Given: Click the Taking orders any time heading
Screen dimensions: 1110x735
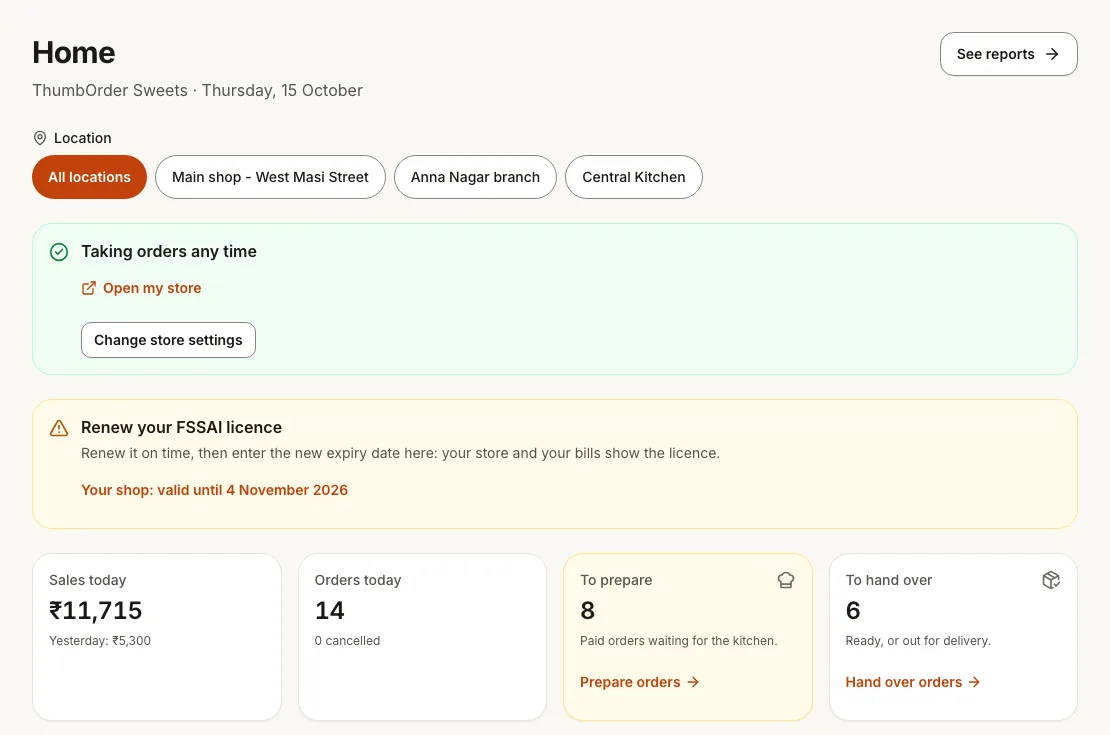Looking at the screenshot, I should click(x=168, y=251).
